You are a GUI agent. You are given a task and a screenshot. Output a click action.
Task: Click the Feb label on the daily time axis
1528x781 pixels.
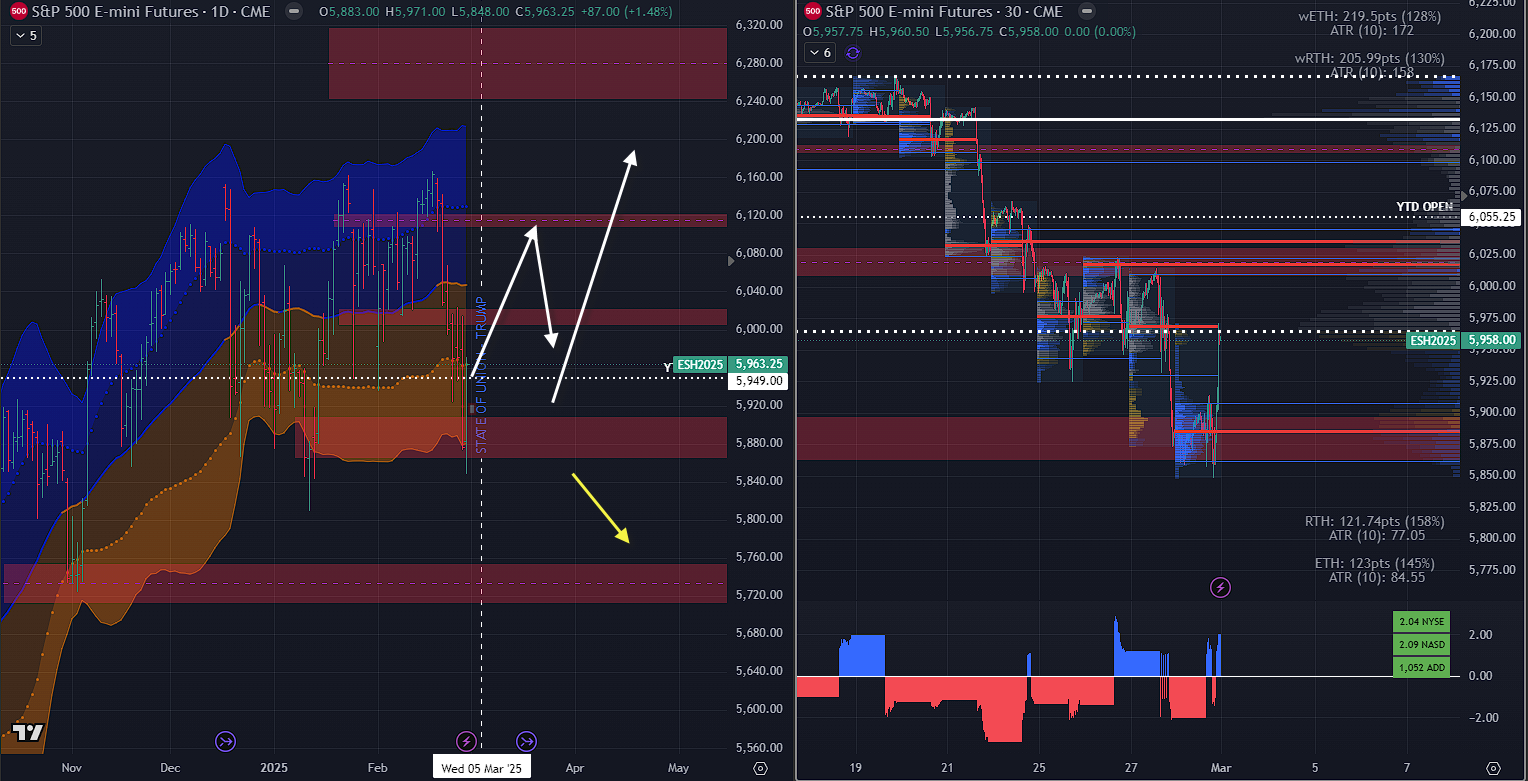[x=377, y=768]
